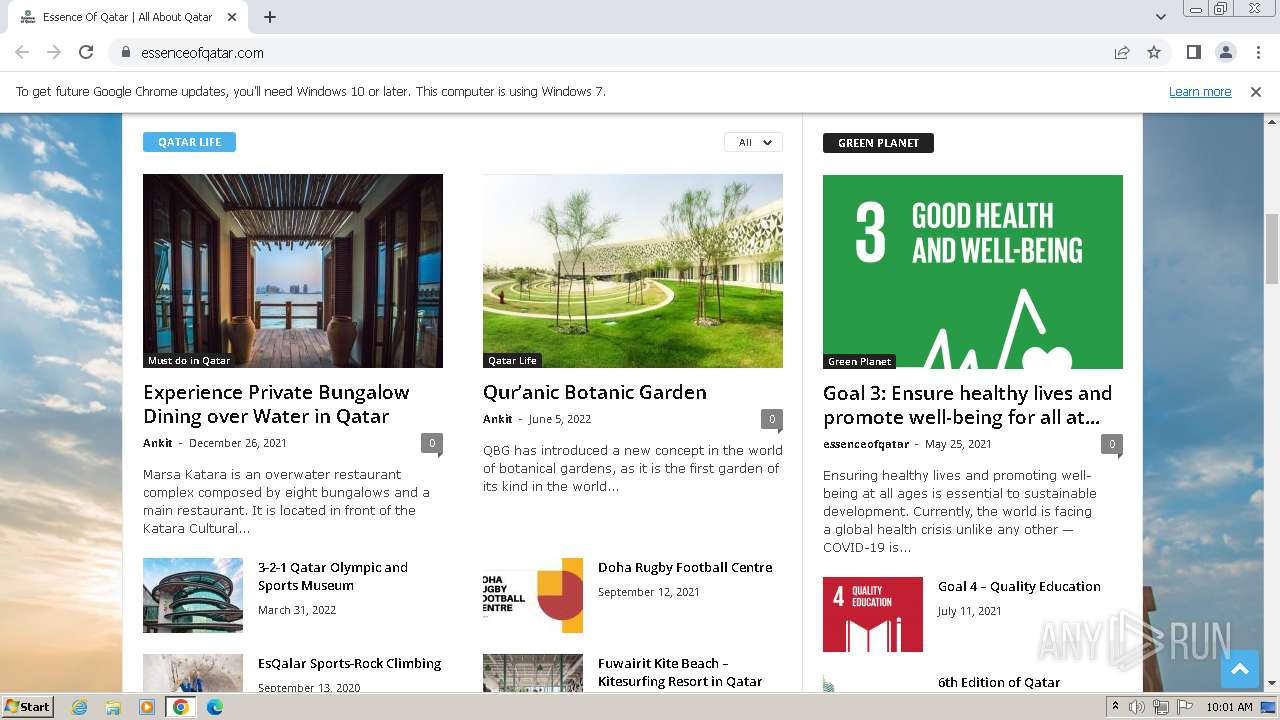The height and width of the screenshot is (720, 1280).
Task: Expand the tab search chevron
Action: (x=1160, y=17)
